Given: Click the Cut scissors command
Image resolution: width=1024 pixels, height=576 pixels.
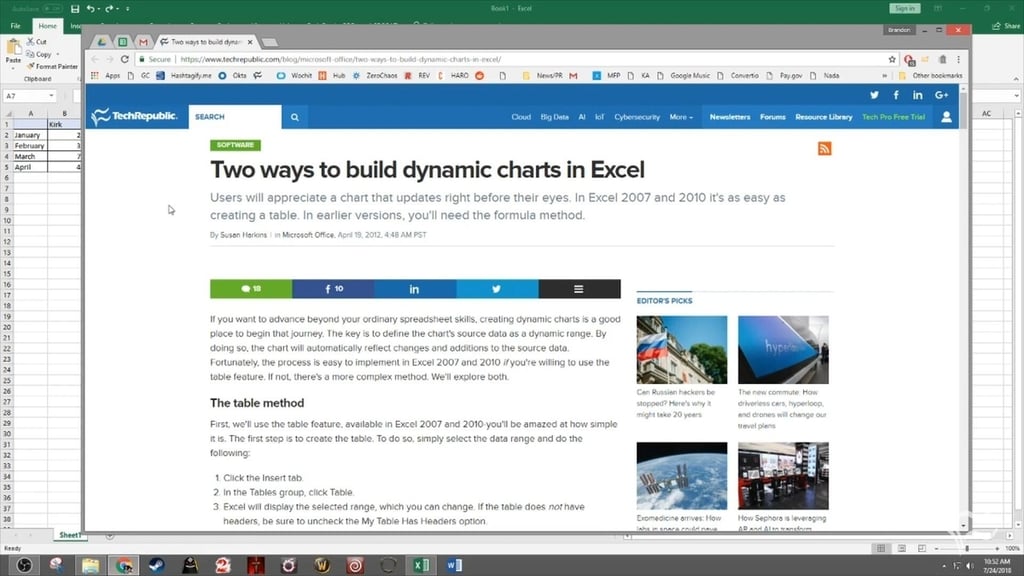Looking at the screenshot, I should click(x=37, y=42).
